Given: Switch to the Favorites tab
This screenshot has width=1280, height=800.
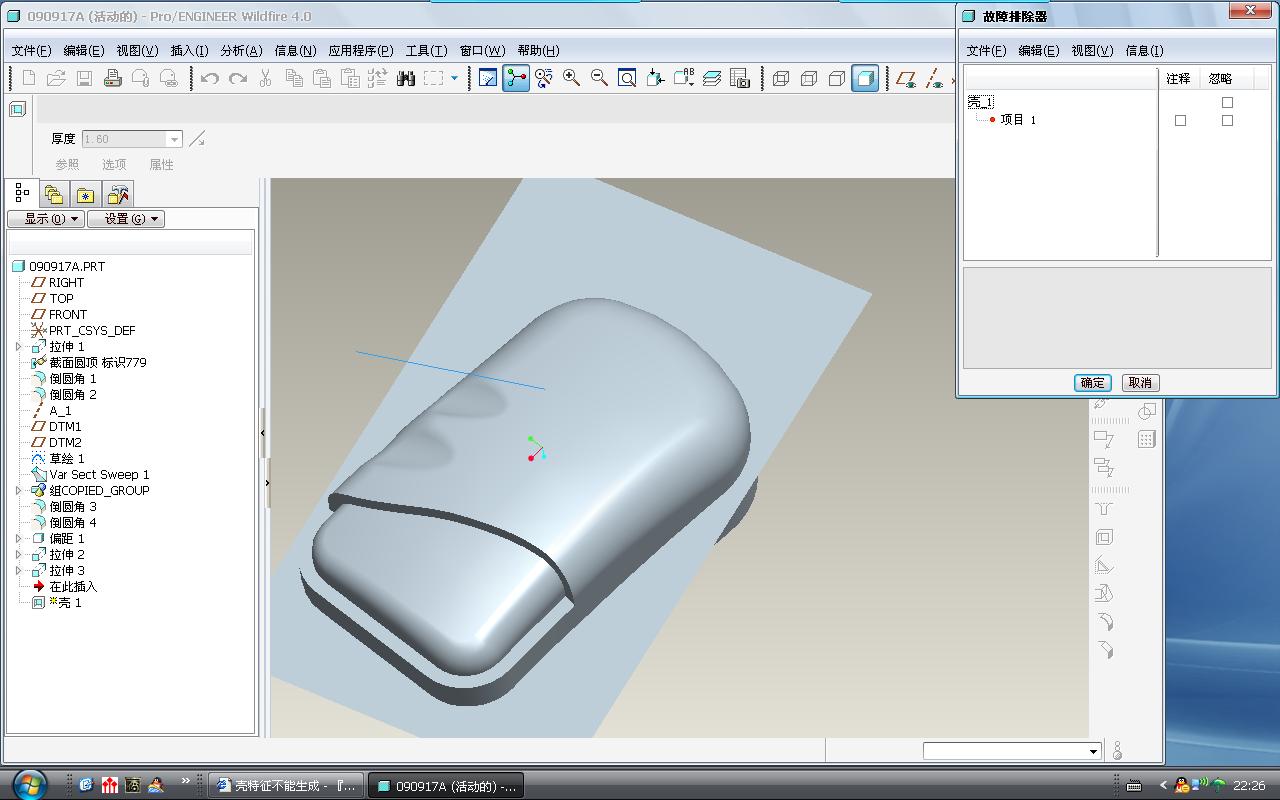Looking at the screenshot, I should (x=86, y=194).
